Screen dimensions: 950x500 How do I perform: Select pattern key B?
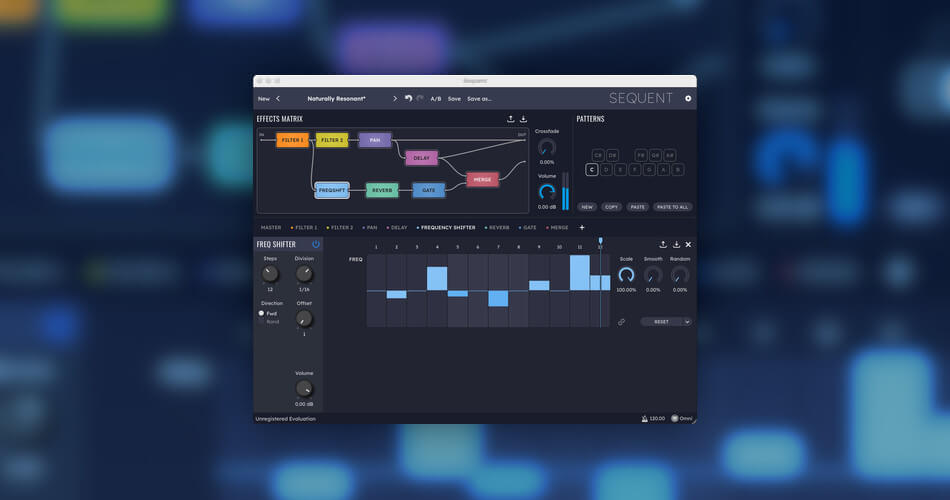pyautogui.click(x=678, y=170)
